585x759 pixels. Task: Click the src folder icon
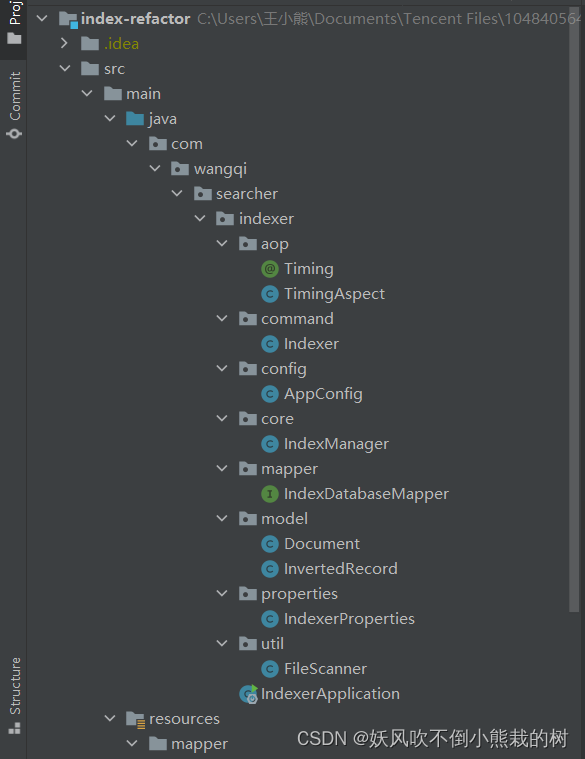[90, 69]
